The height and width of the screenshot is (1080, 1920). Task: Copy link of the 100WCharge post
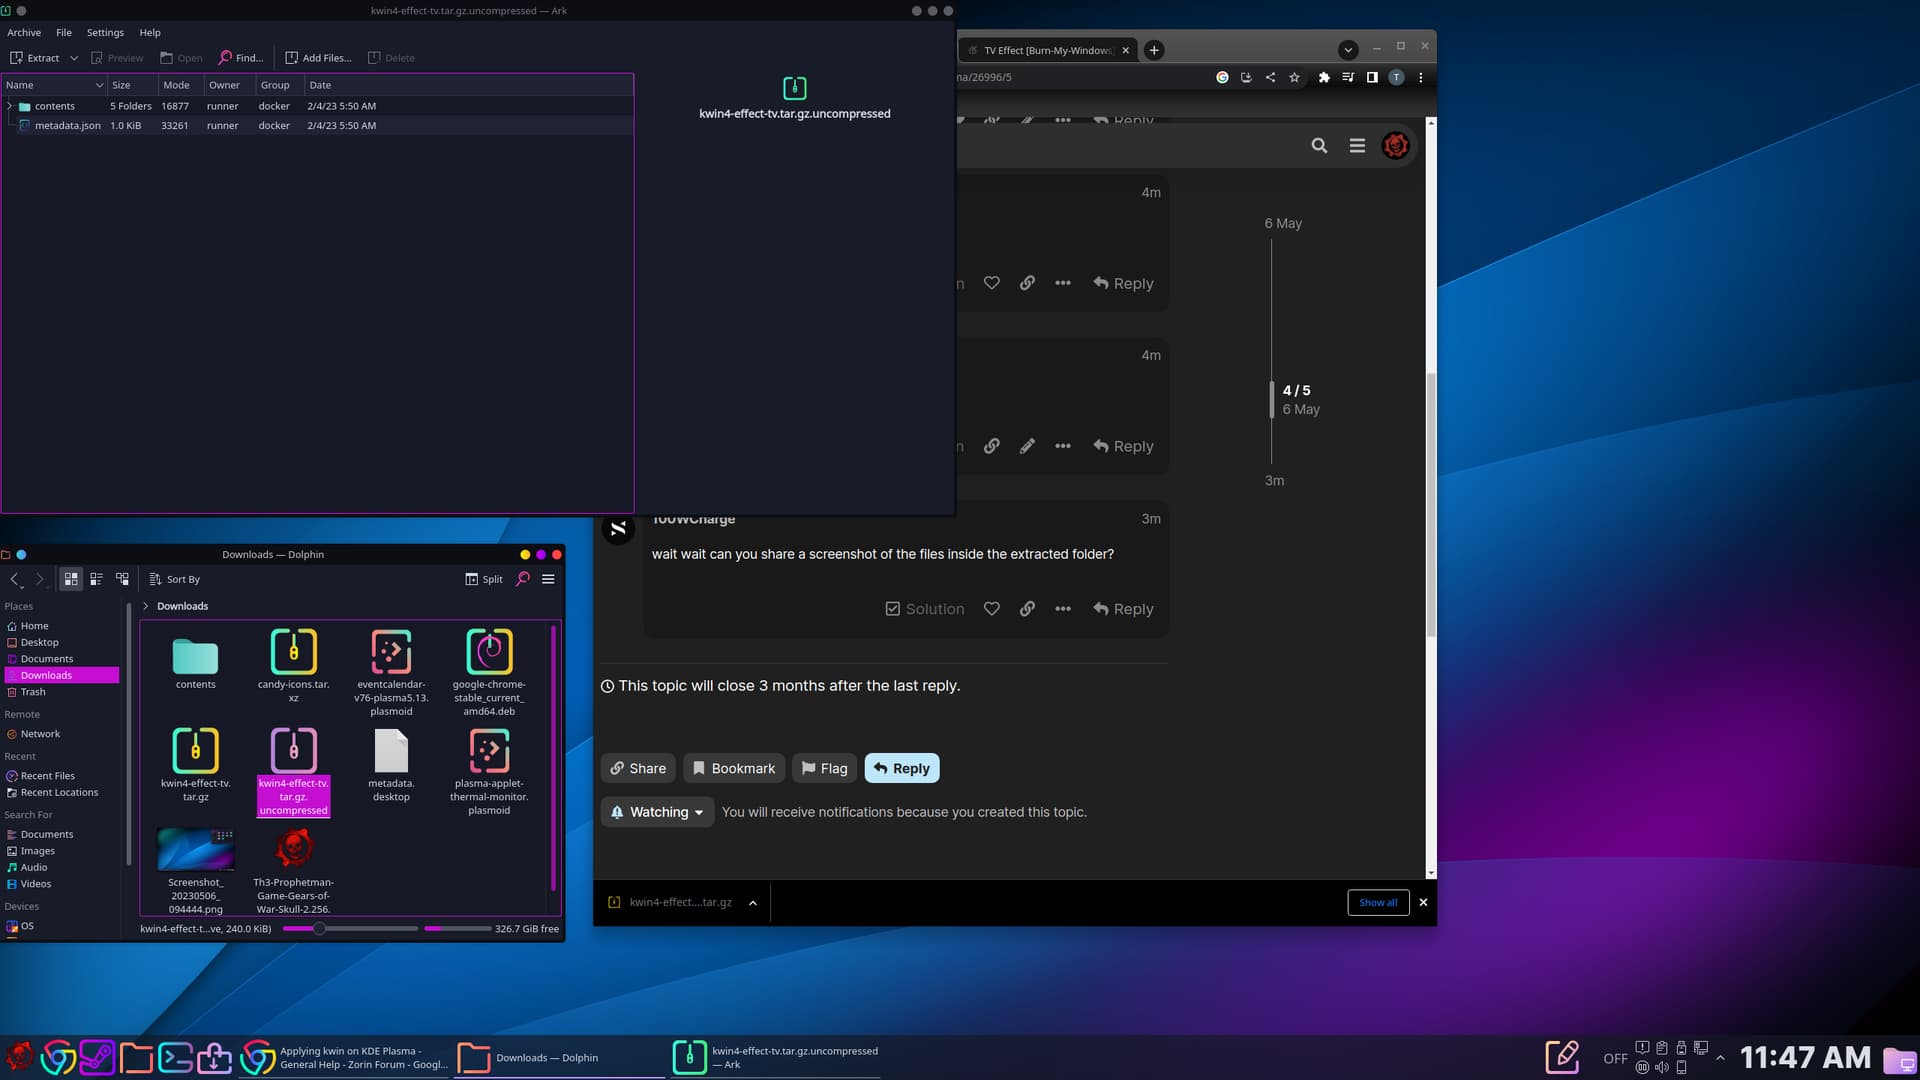(1027, 609)
